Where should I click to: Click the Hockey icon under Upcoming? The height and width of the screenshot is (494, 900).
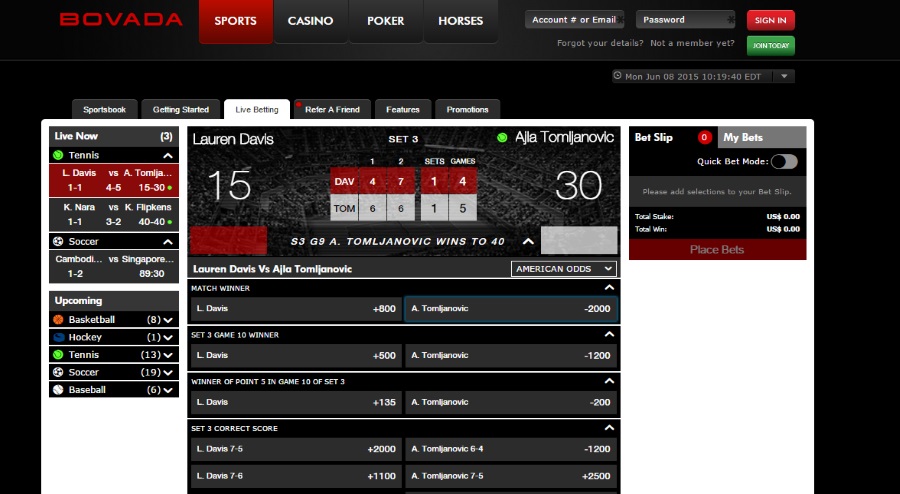pyautogui.click(x=58, y=337)
